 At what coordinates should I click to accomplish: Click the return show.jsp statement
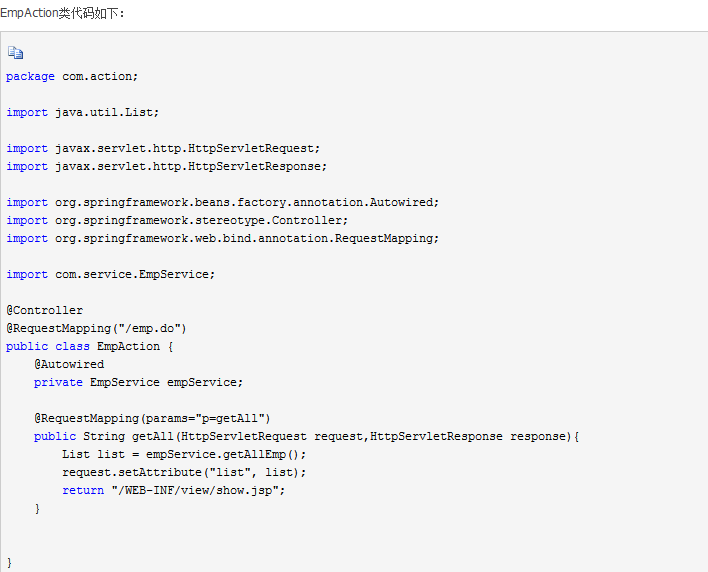point(173,491)
